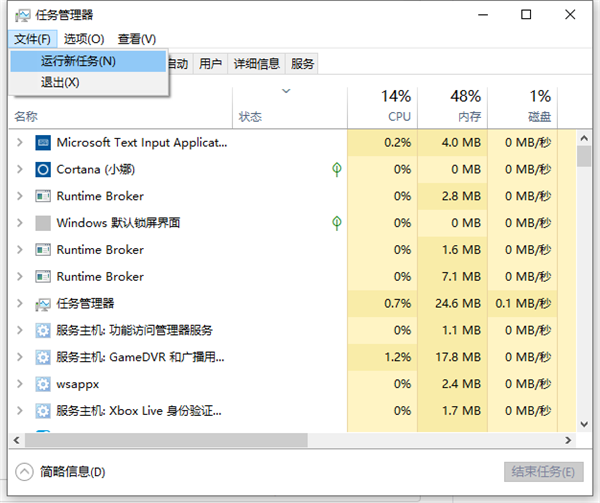Click the Xbox Live service host gear icon
This screenshot has height=503, width=600.
tap(43, 411)
